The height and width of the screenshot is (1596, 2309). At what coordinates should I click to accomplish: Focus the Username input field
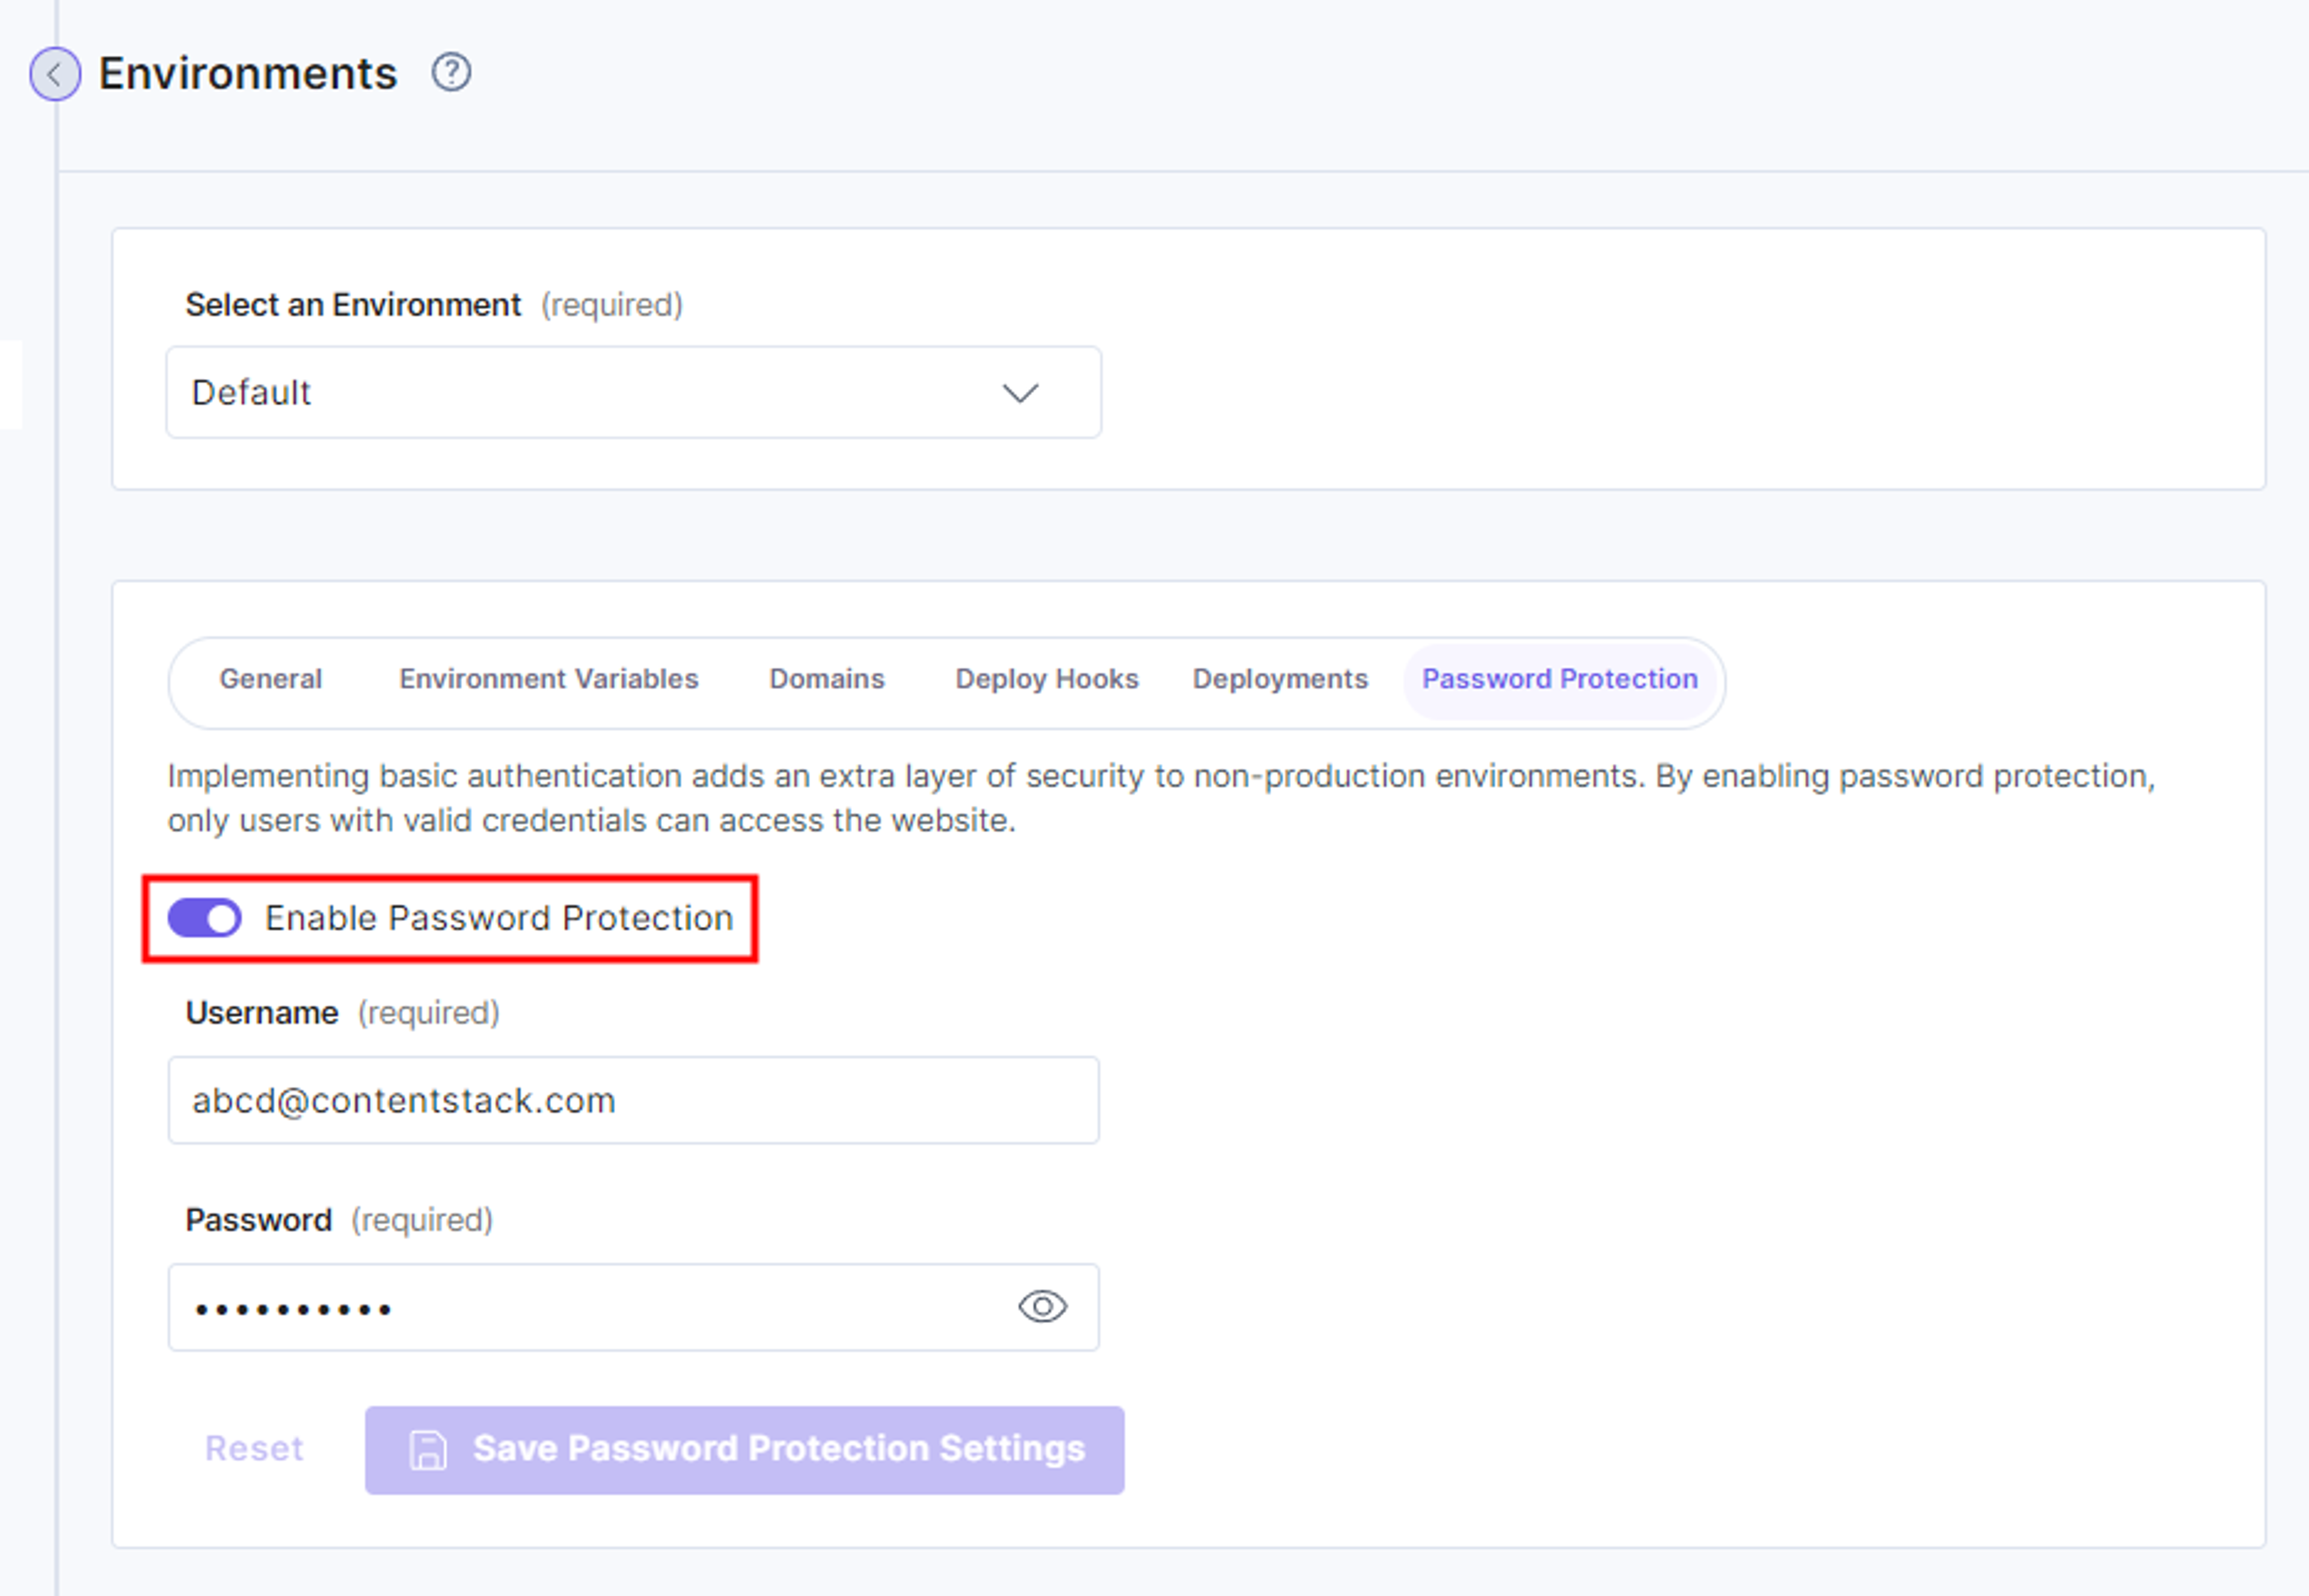point(634,1100)
